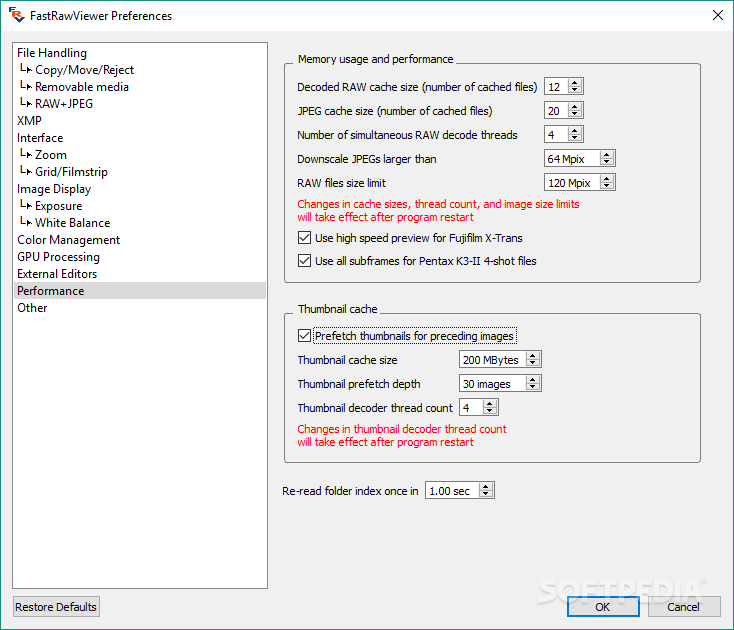Cancel the preferences dialog
Image resolution: width=734 pixels, height=630 pixels.
(x=684, y=607)
